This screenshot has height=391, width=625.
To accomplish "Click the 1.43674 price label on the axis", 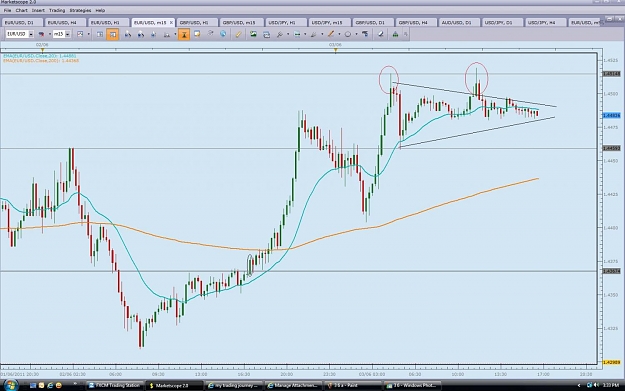I will tap(611, 271).
